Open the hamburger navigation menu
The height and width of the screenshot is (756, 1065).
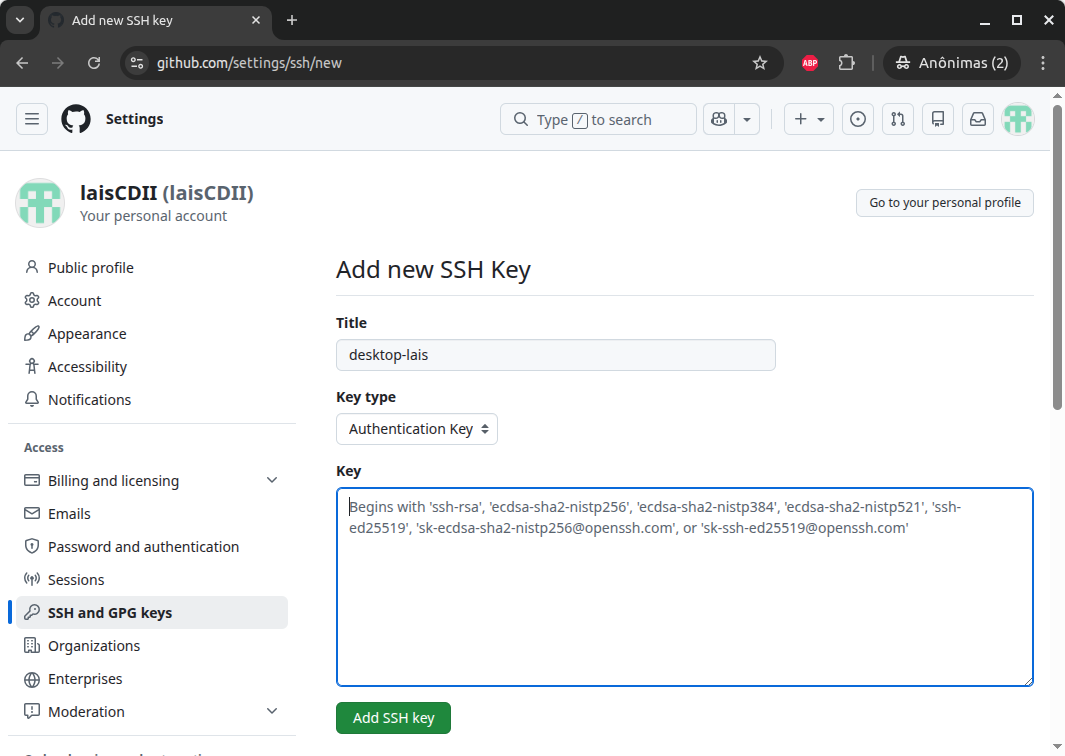32,119
